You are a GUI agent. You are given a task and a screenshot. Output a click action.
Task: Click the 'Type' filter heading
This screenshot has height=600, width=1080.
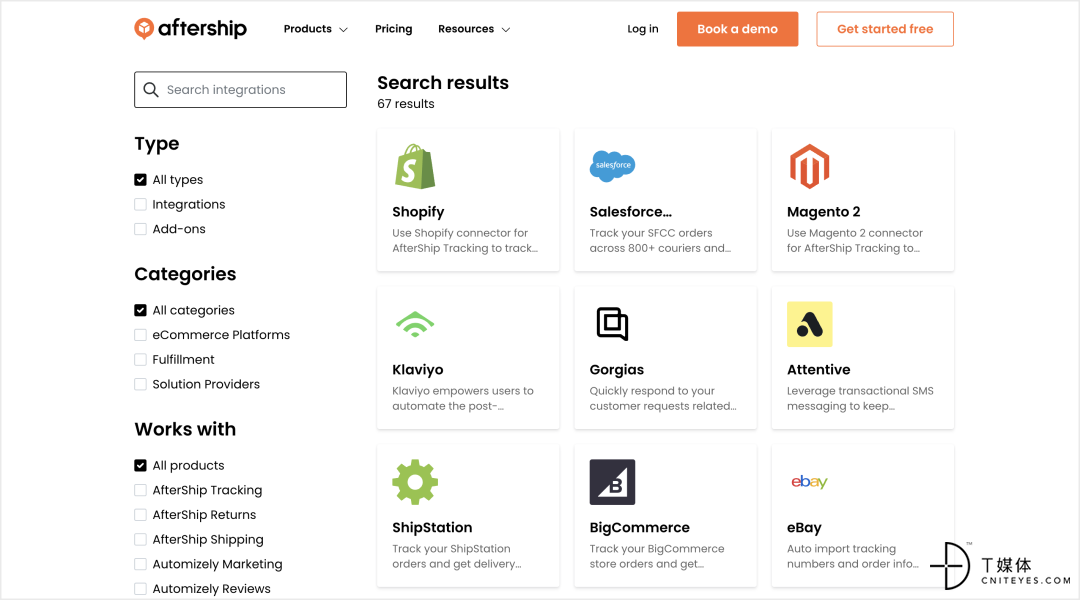[157, 144]
